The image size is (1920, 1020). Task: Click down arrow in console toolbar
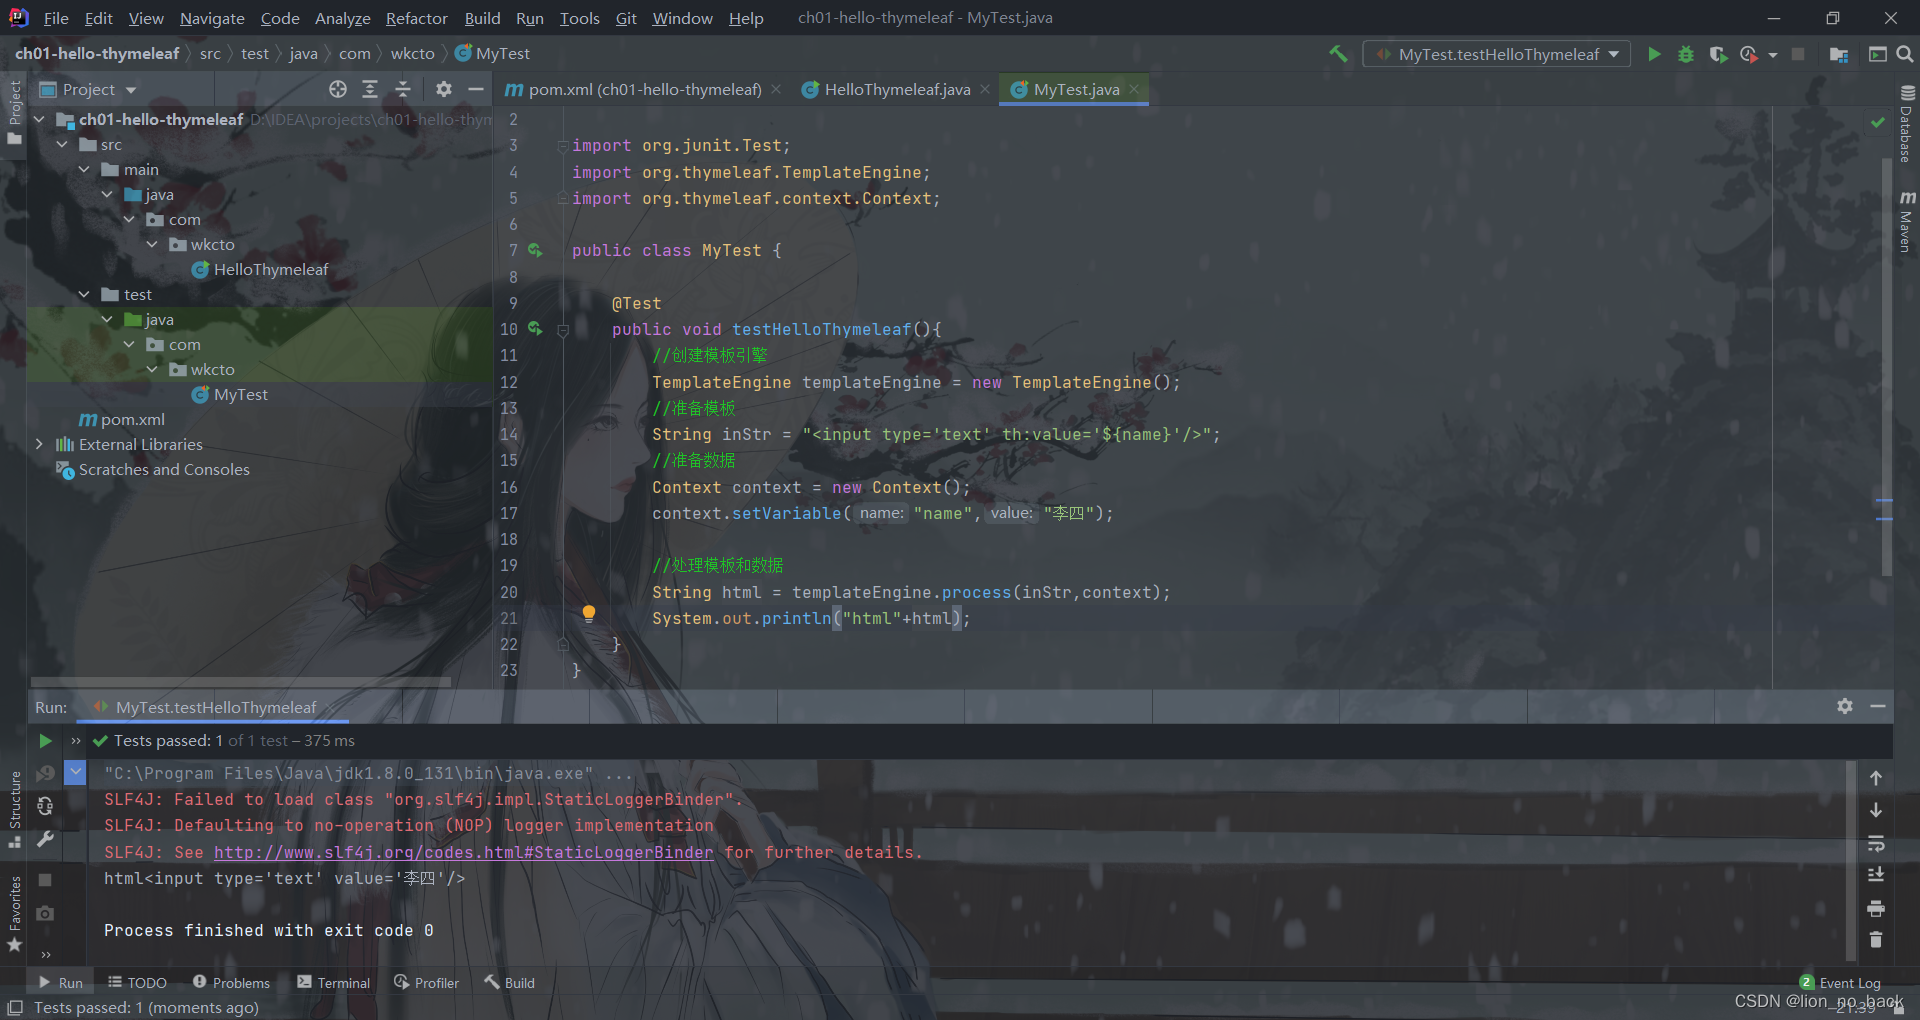1876,810
